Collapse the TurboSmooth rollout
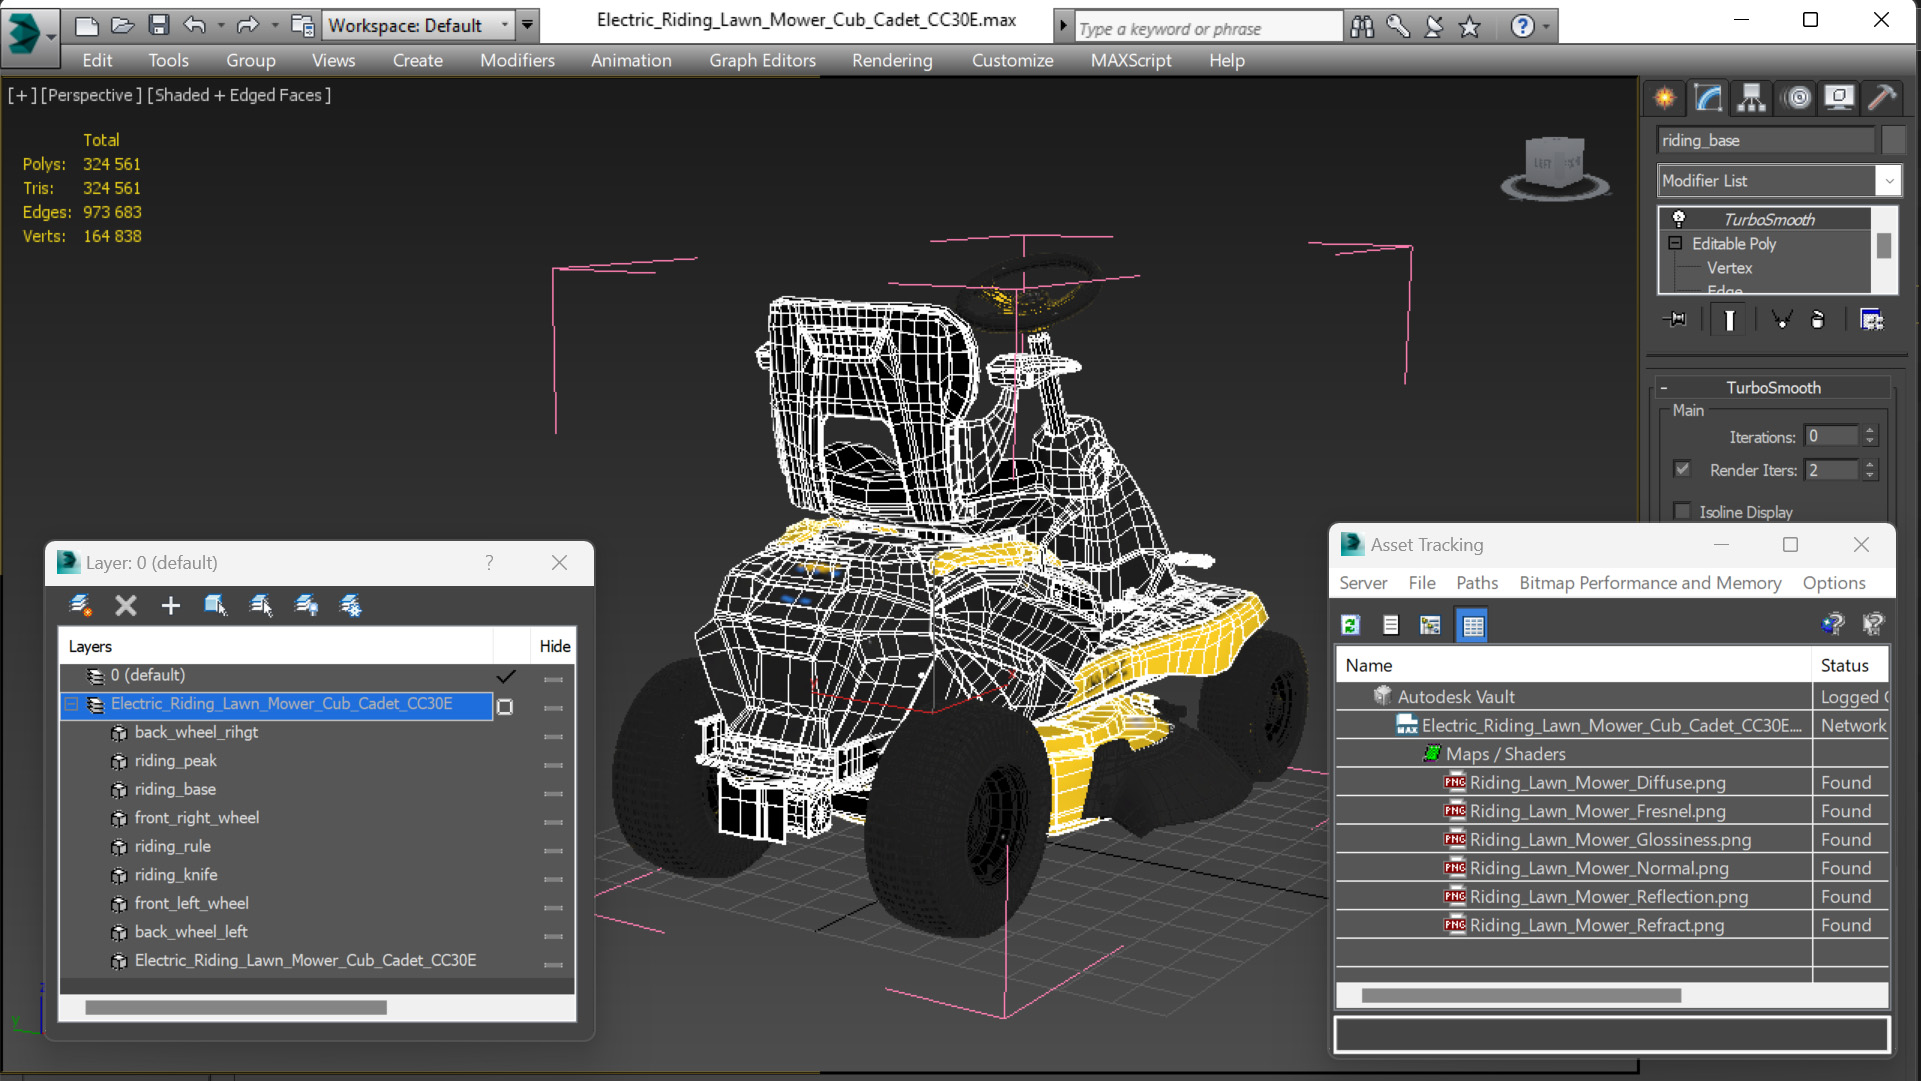The image size is (1921, 1081). coord(1664,387)
